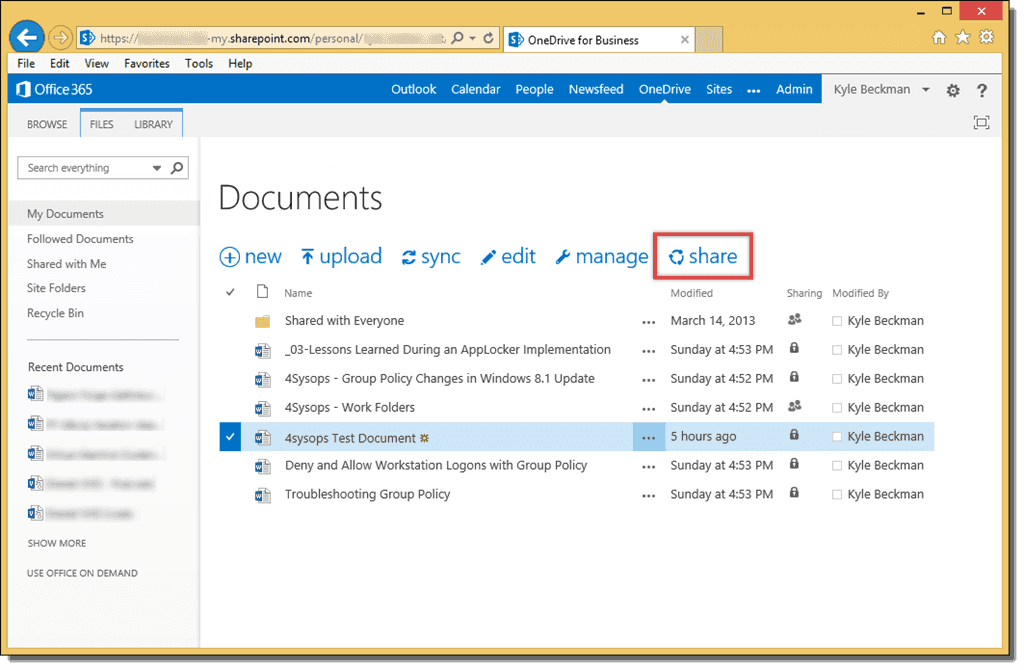Open the Tools menu
Viewport: 1024px width, 670px height.
click(x=199, y=63)
